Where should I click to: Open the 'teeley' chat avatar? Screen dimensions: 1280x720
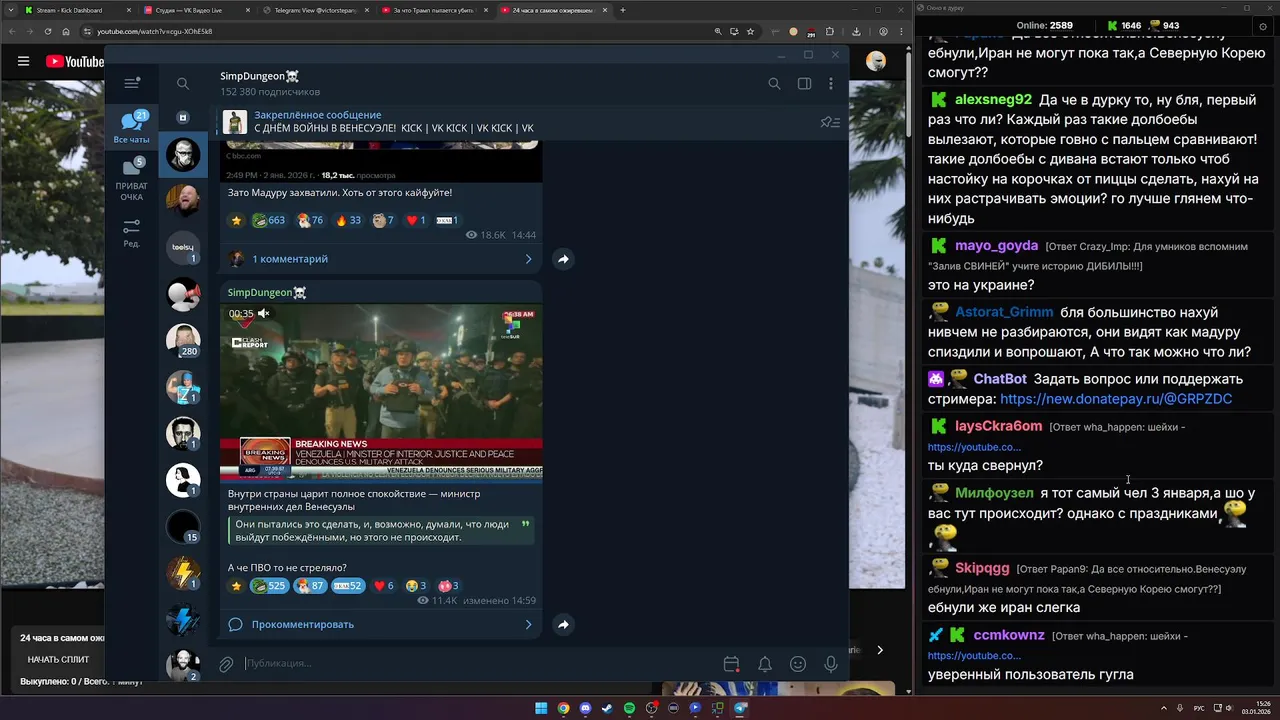pyautogui.click(x=183, y=247)
